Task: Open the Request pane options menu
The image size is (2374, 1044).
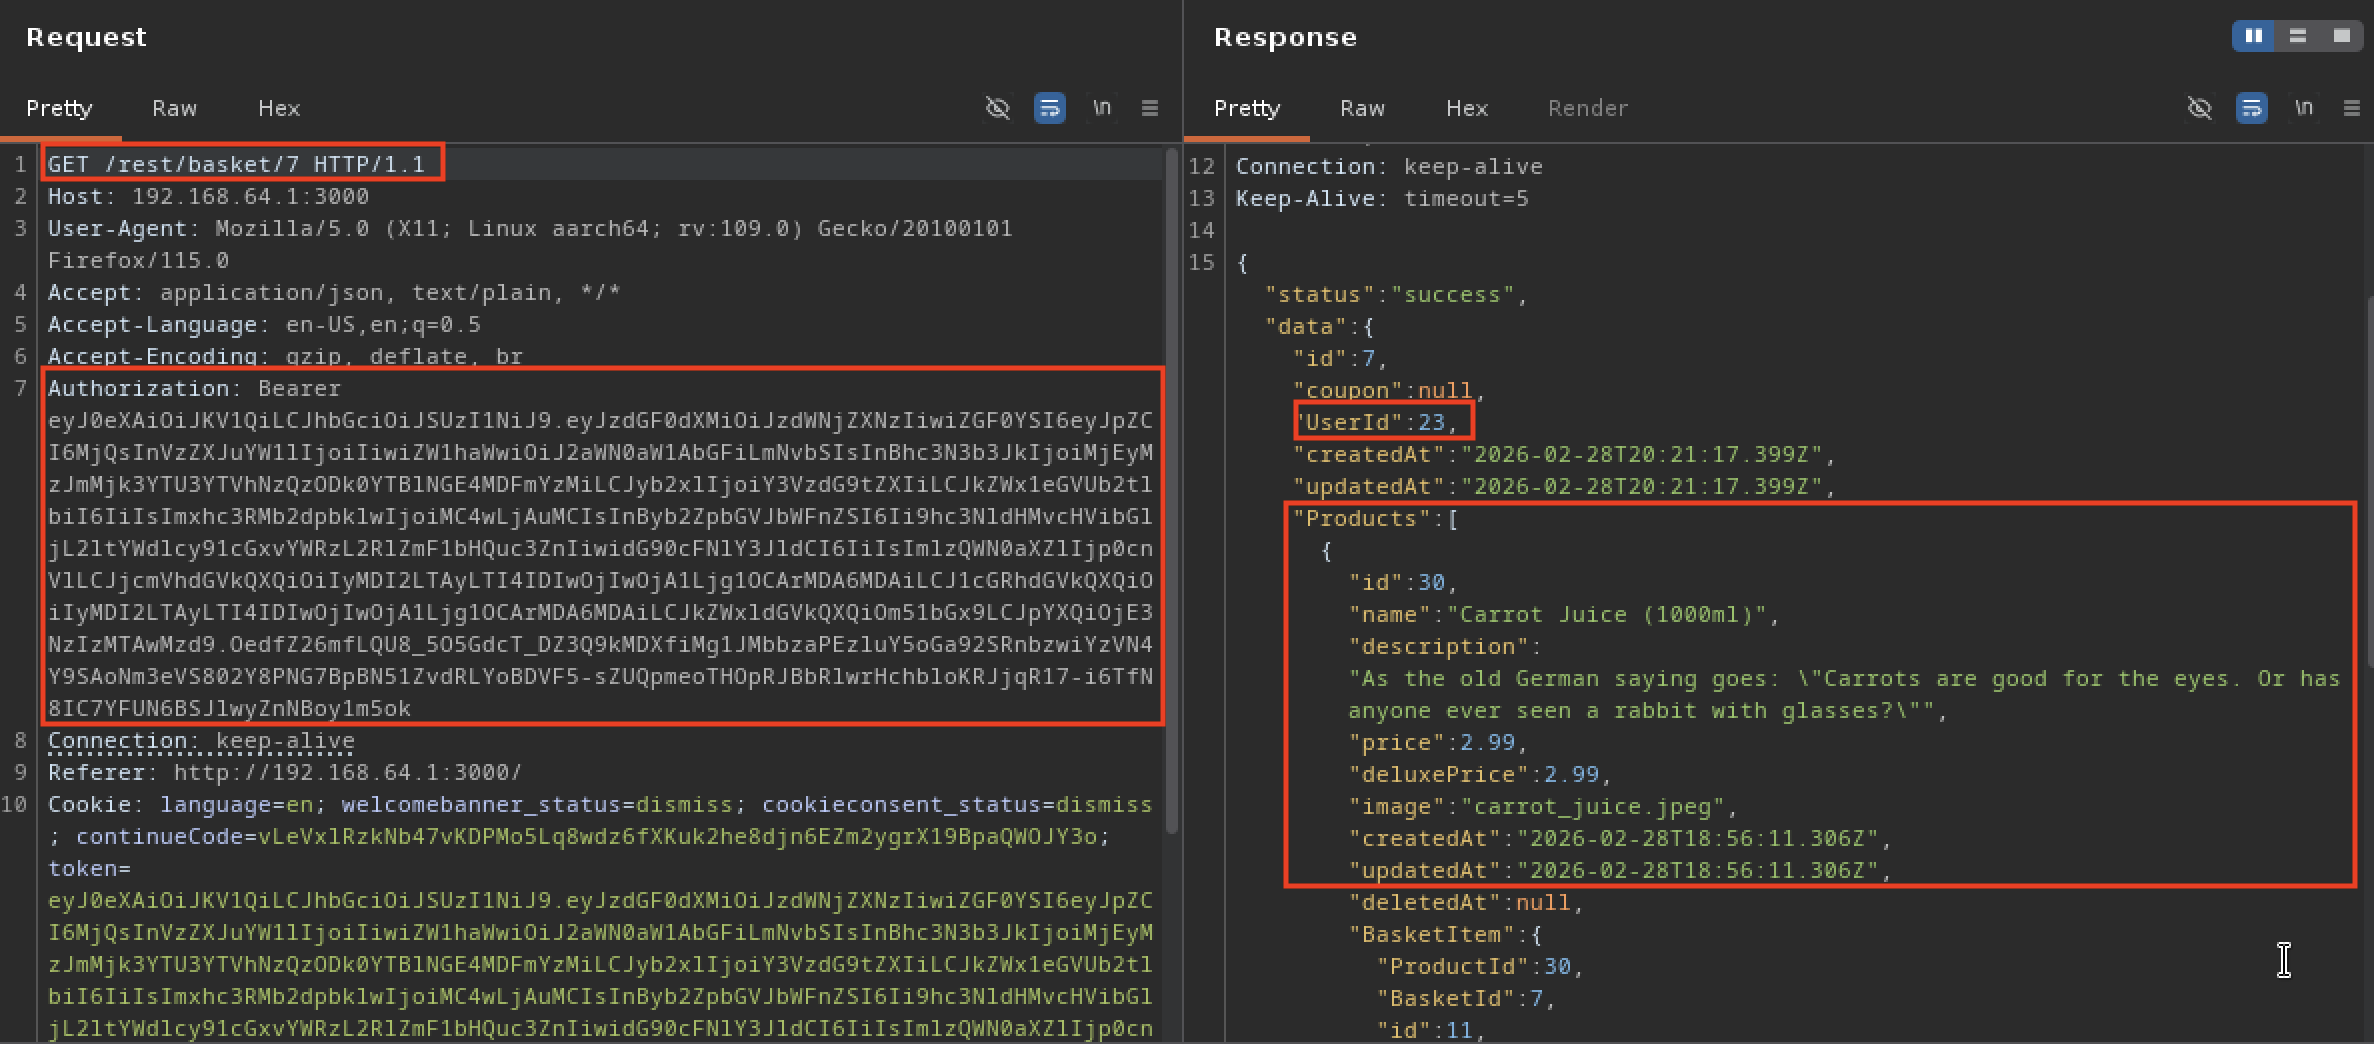Action: click(x=1150, y=108)
